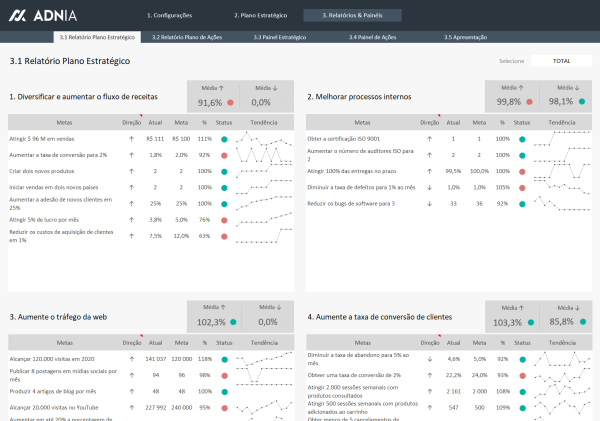Image resolution: width=600 pixels, height=421 pixels.
Task: Click red status dot for 'Atingir 5% de lucro'
Action: [224, 218]
